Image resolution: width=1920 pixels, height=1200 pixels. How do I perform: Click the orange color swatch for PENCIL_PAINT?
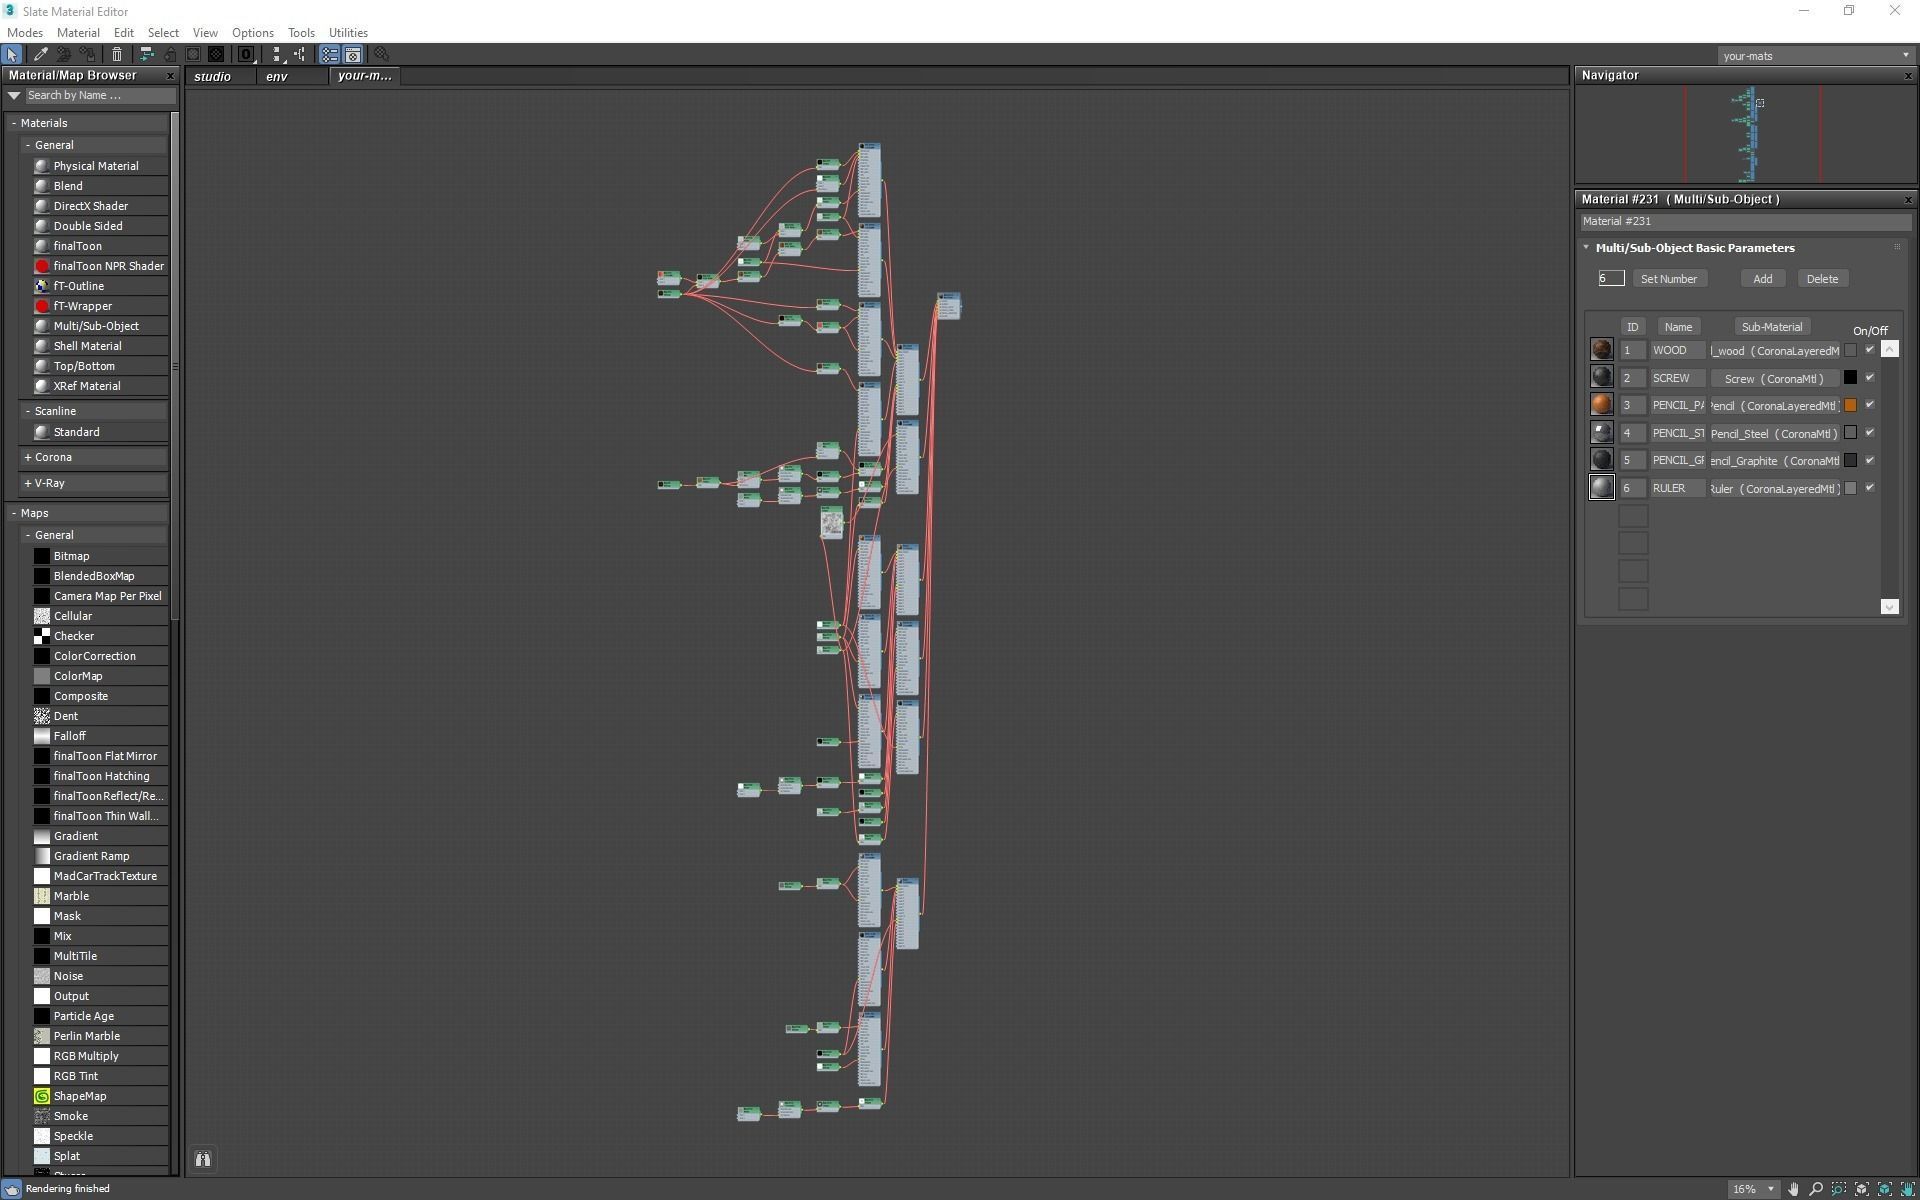click(1850, 405)
